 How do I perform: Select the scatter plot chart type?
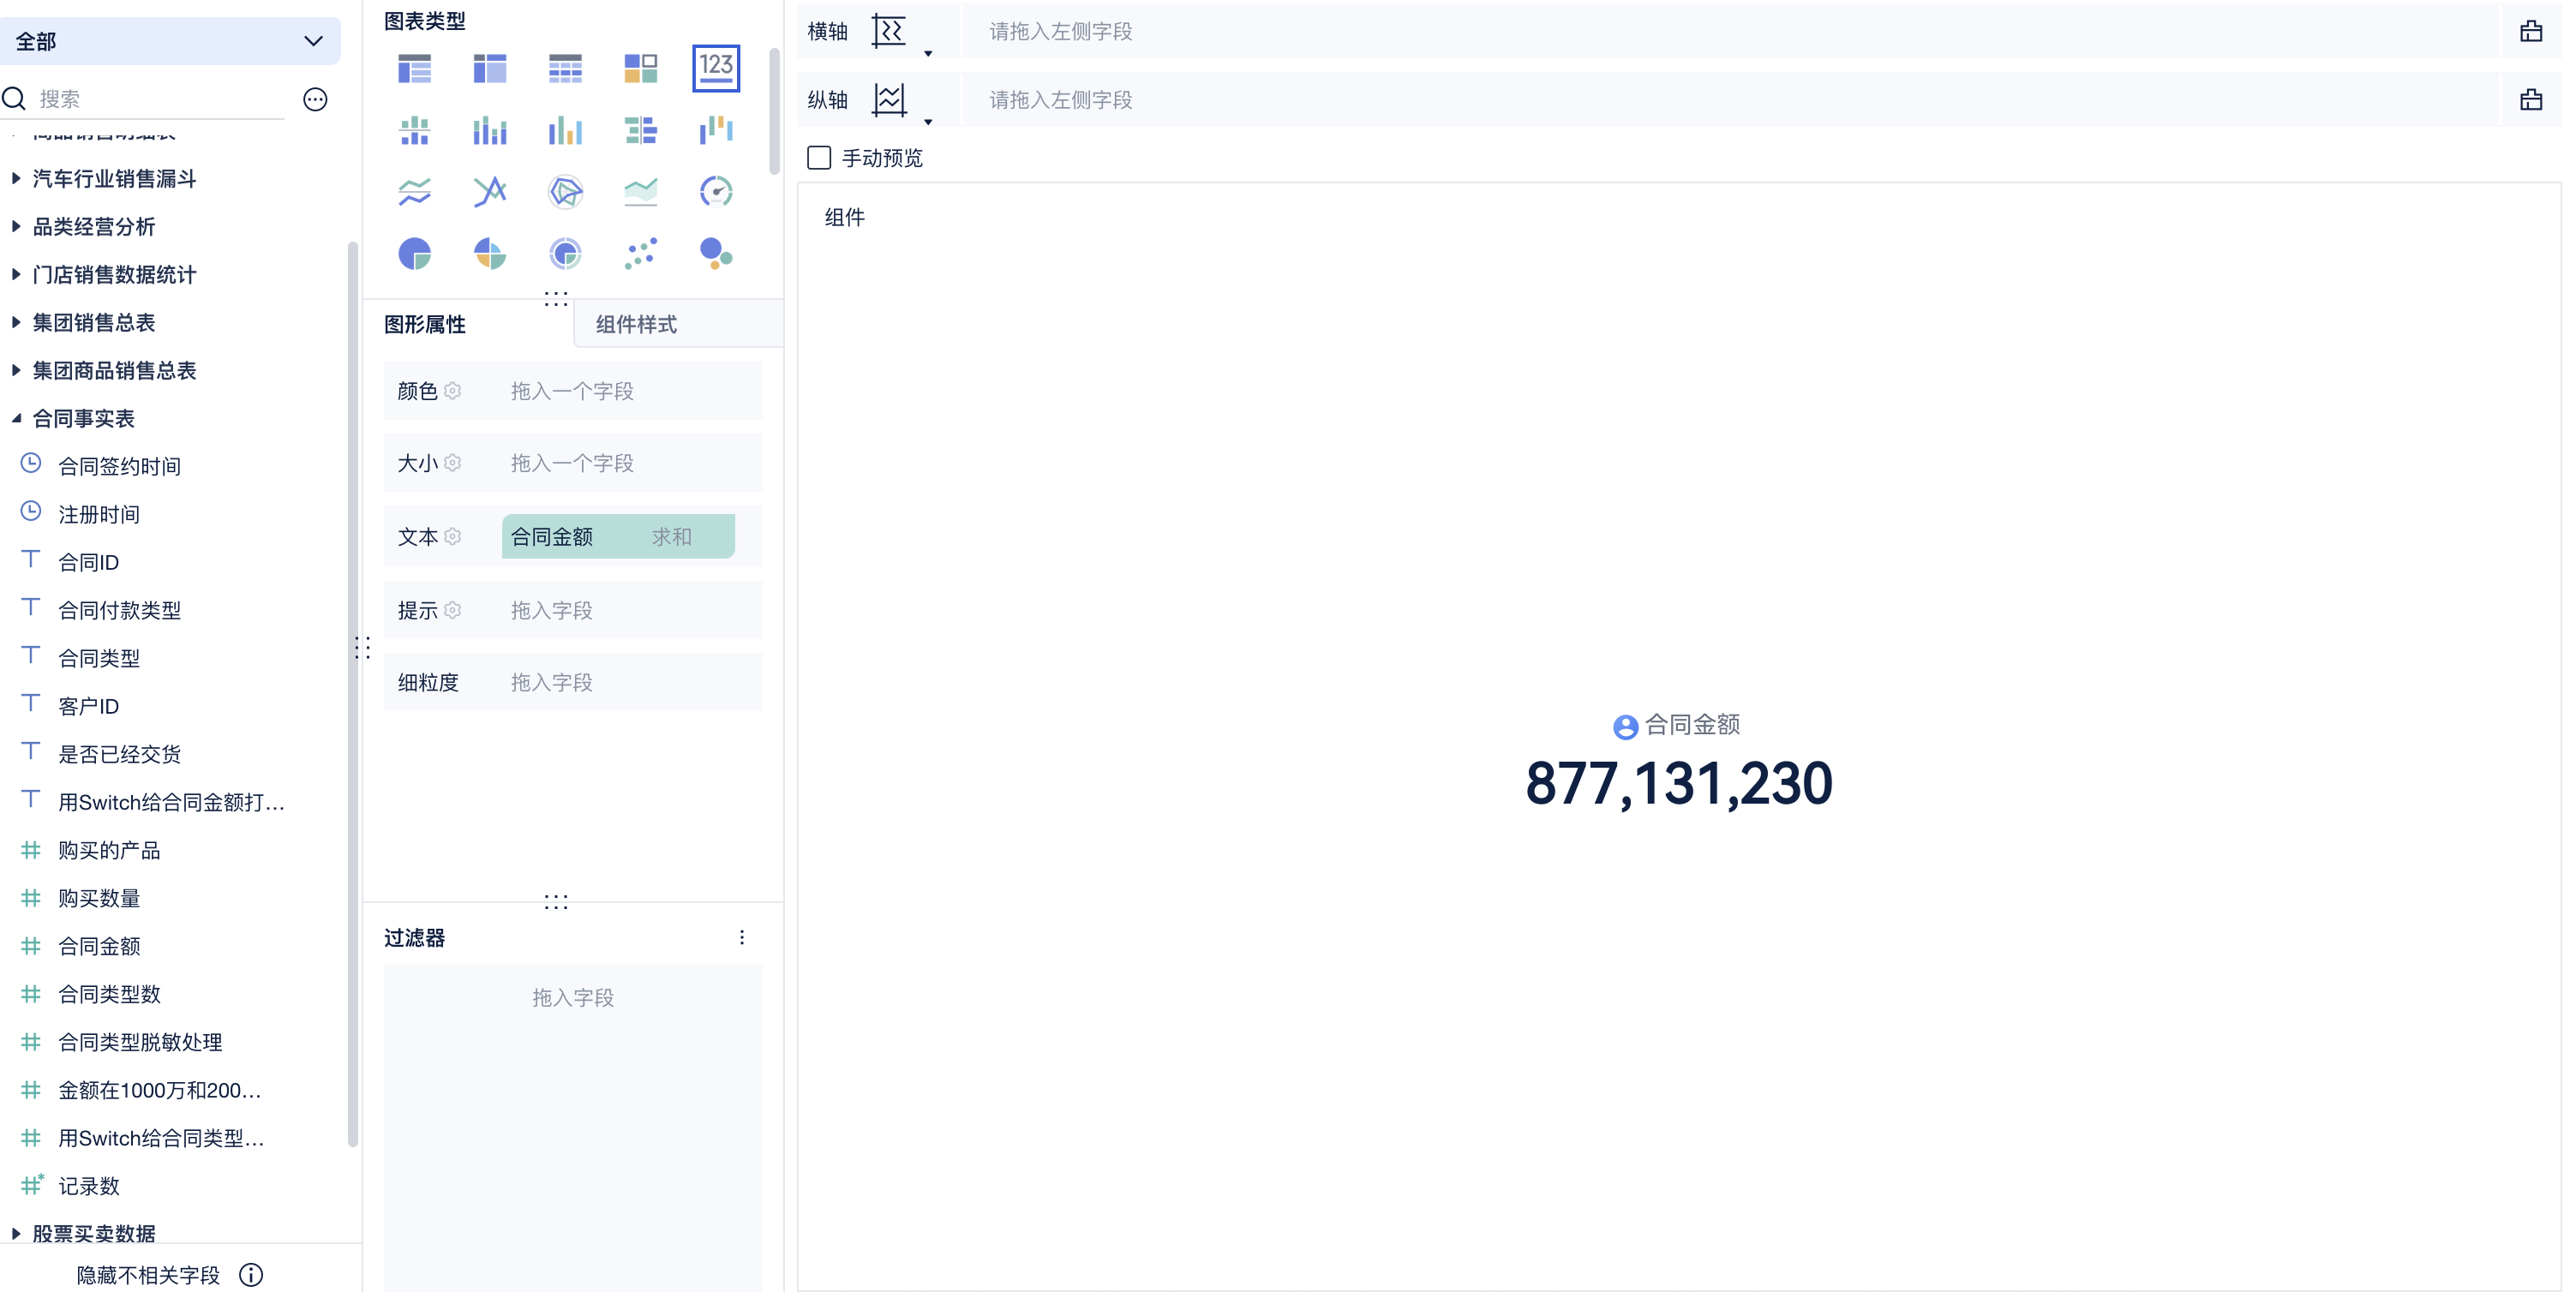(640, 254)
